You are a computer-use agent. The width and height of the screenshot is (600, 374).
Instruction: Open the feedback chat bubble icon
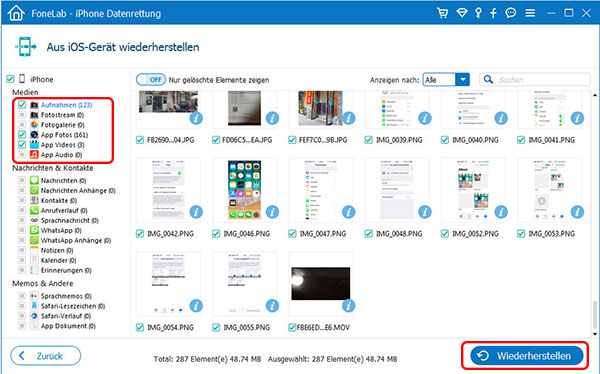[510, 13]
